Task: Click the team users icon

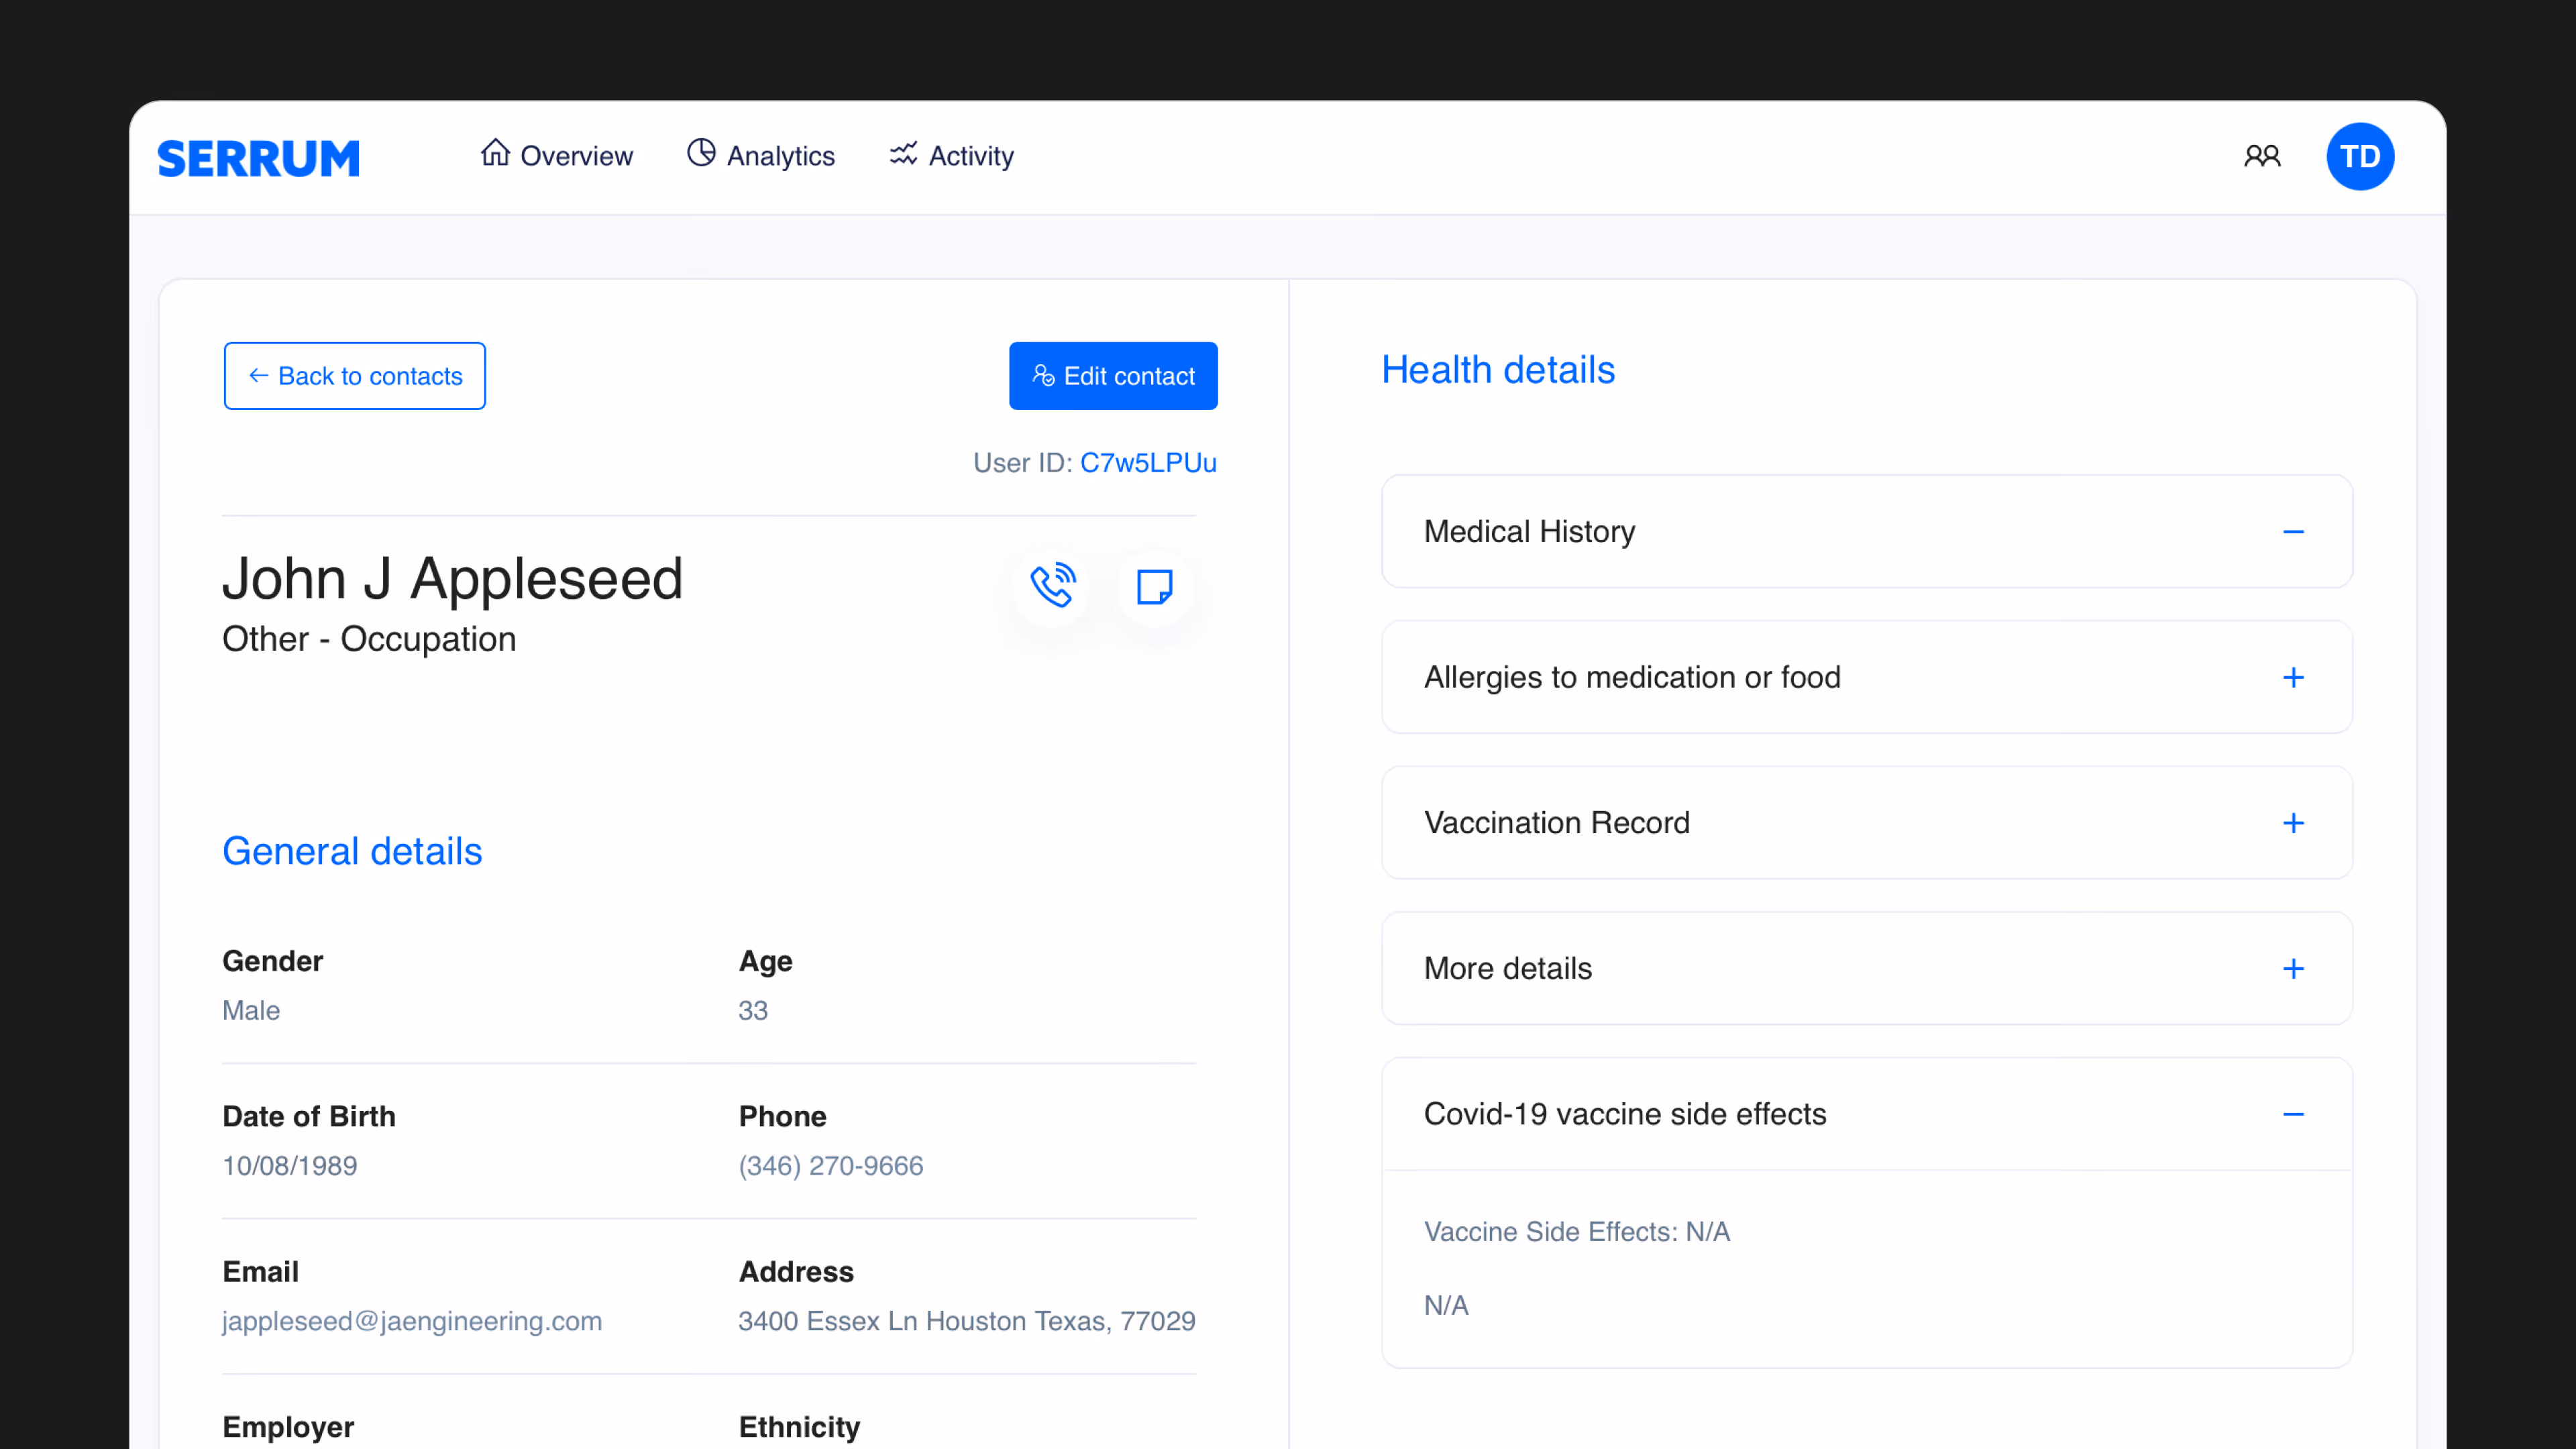Action: point(2262,156)
